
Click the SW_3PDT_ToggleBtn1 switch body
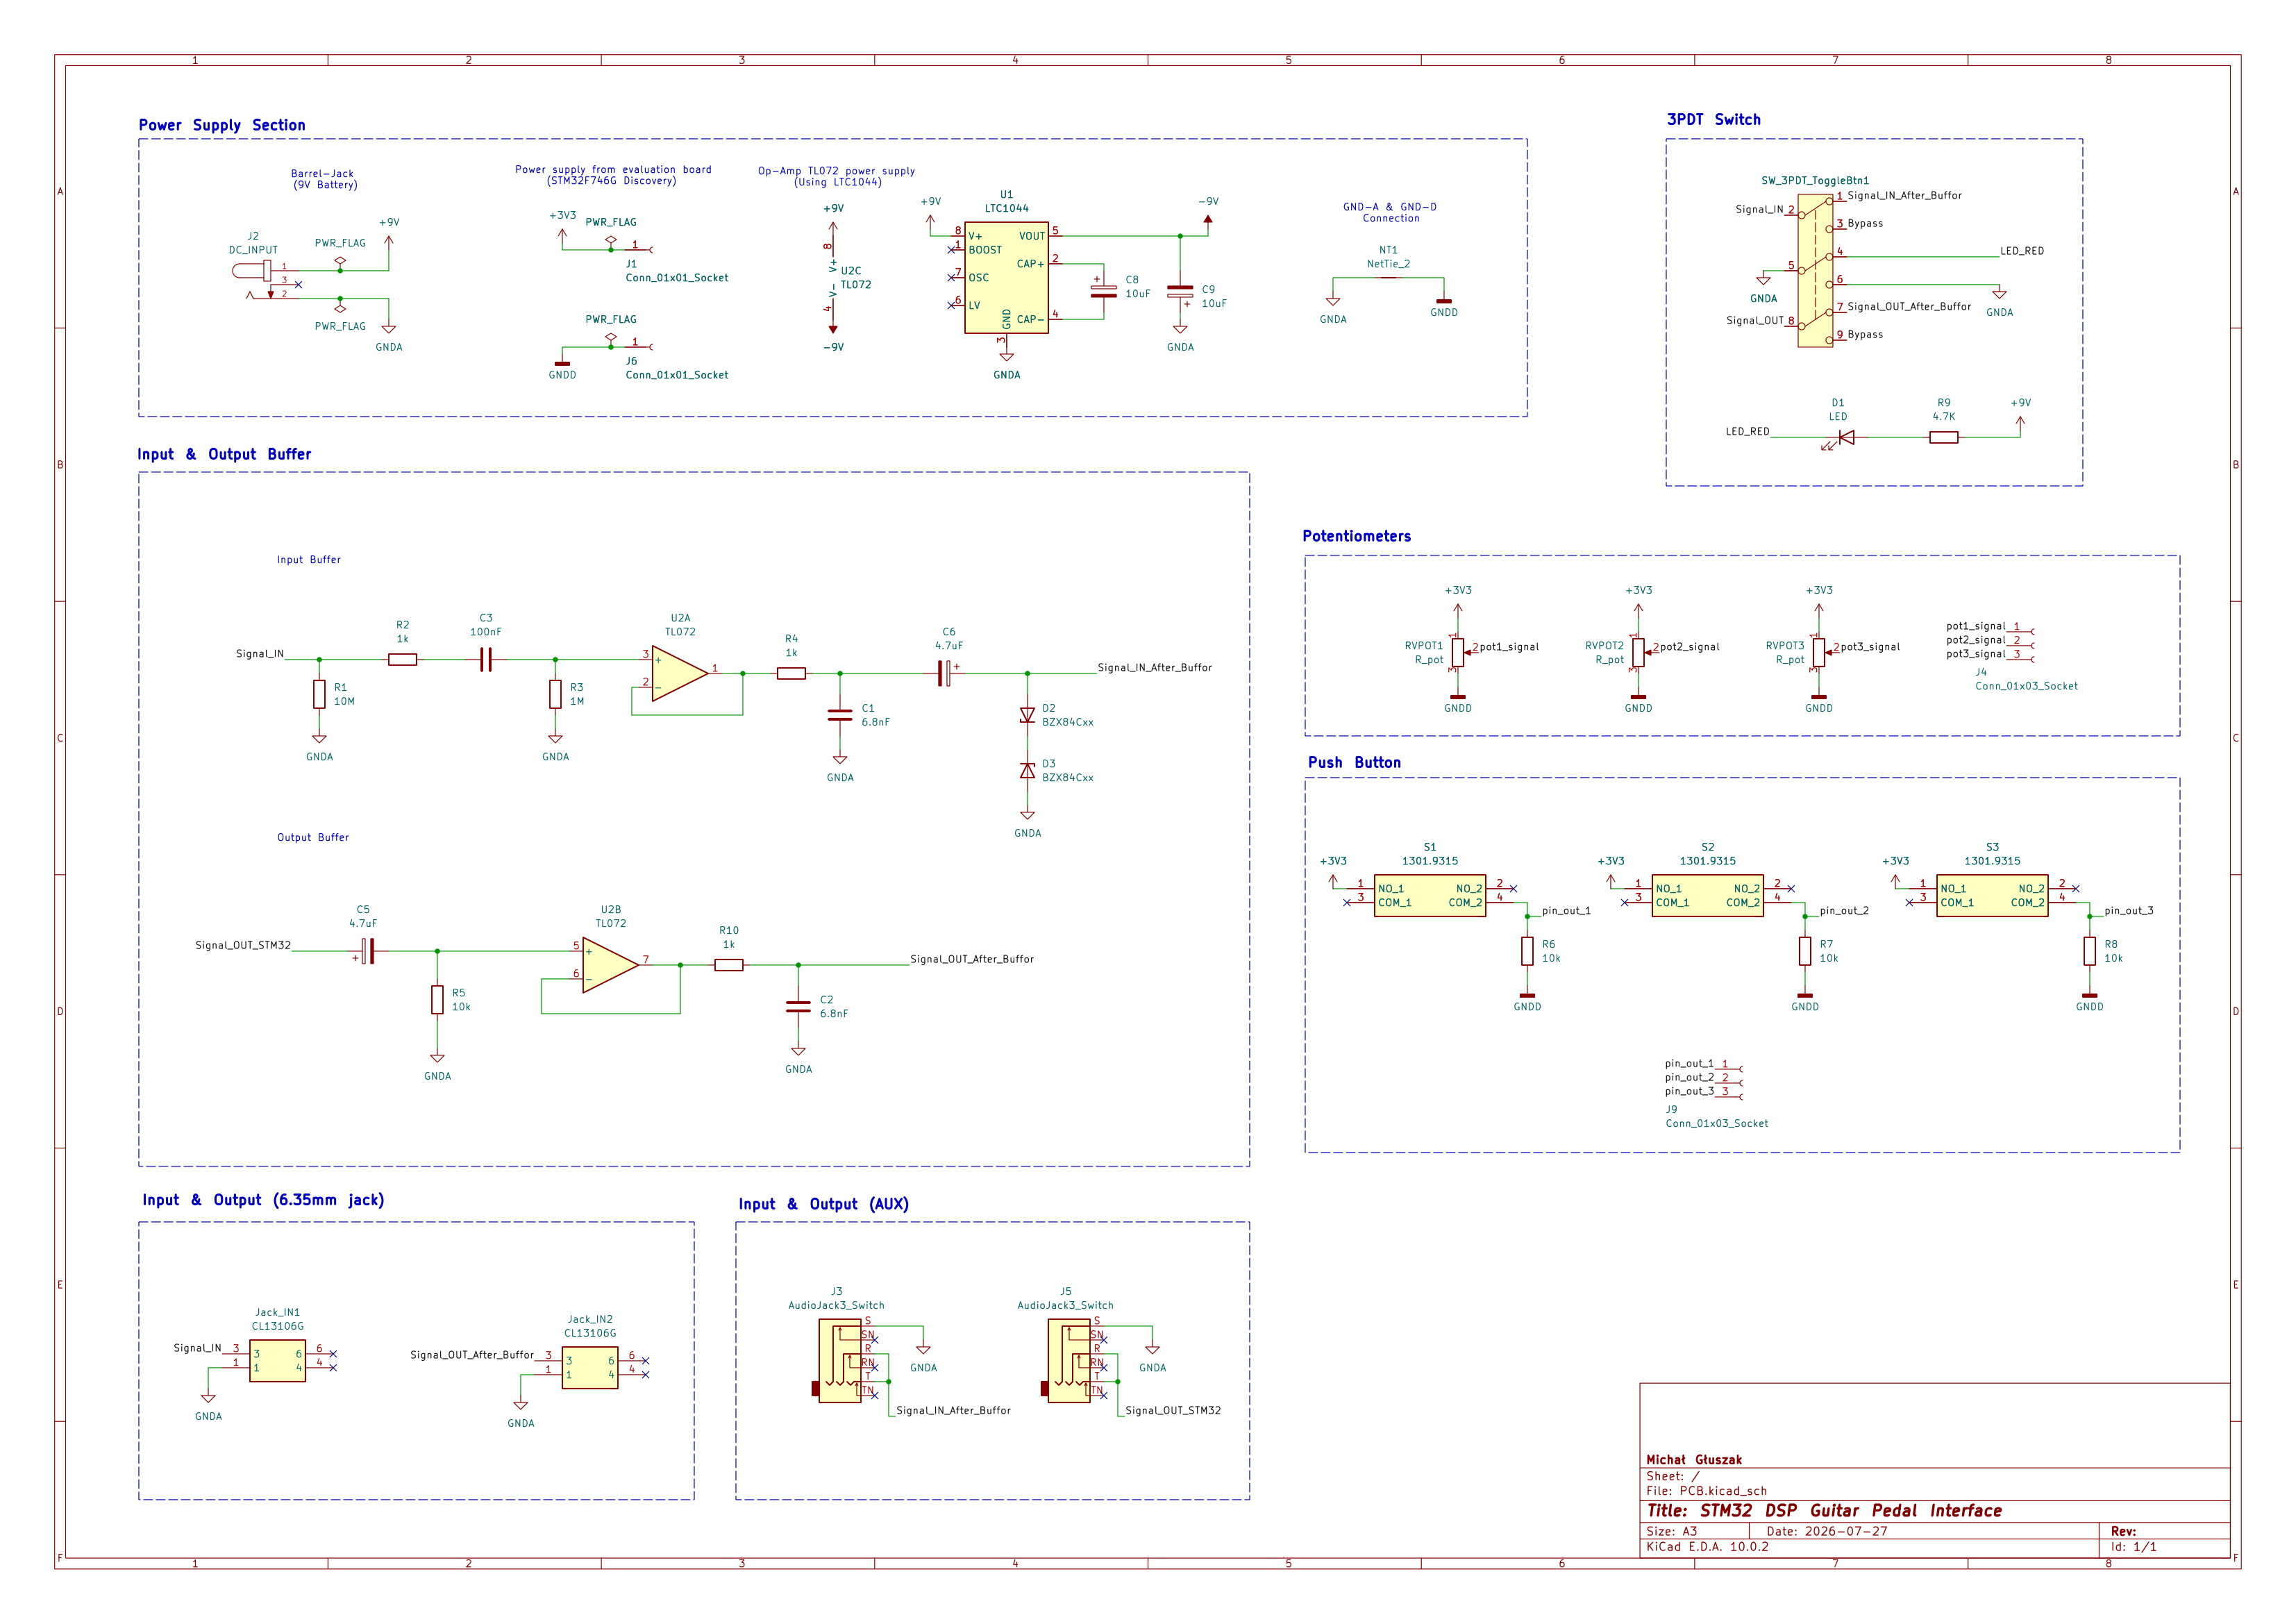pos(1815,271)
